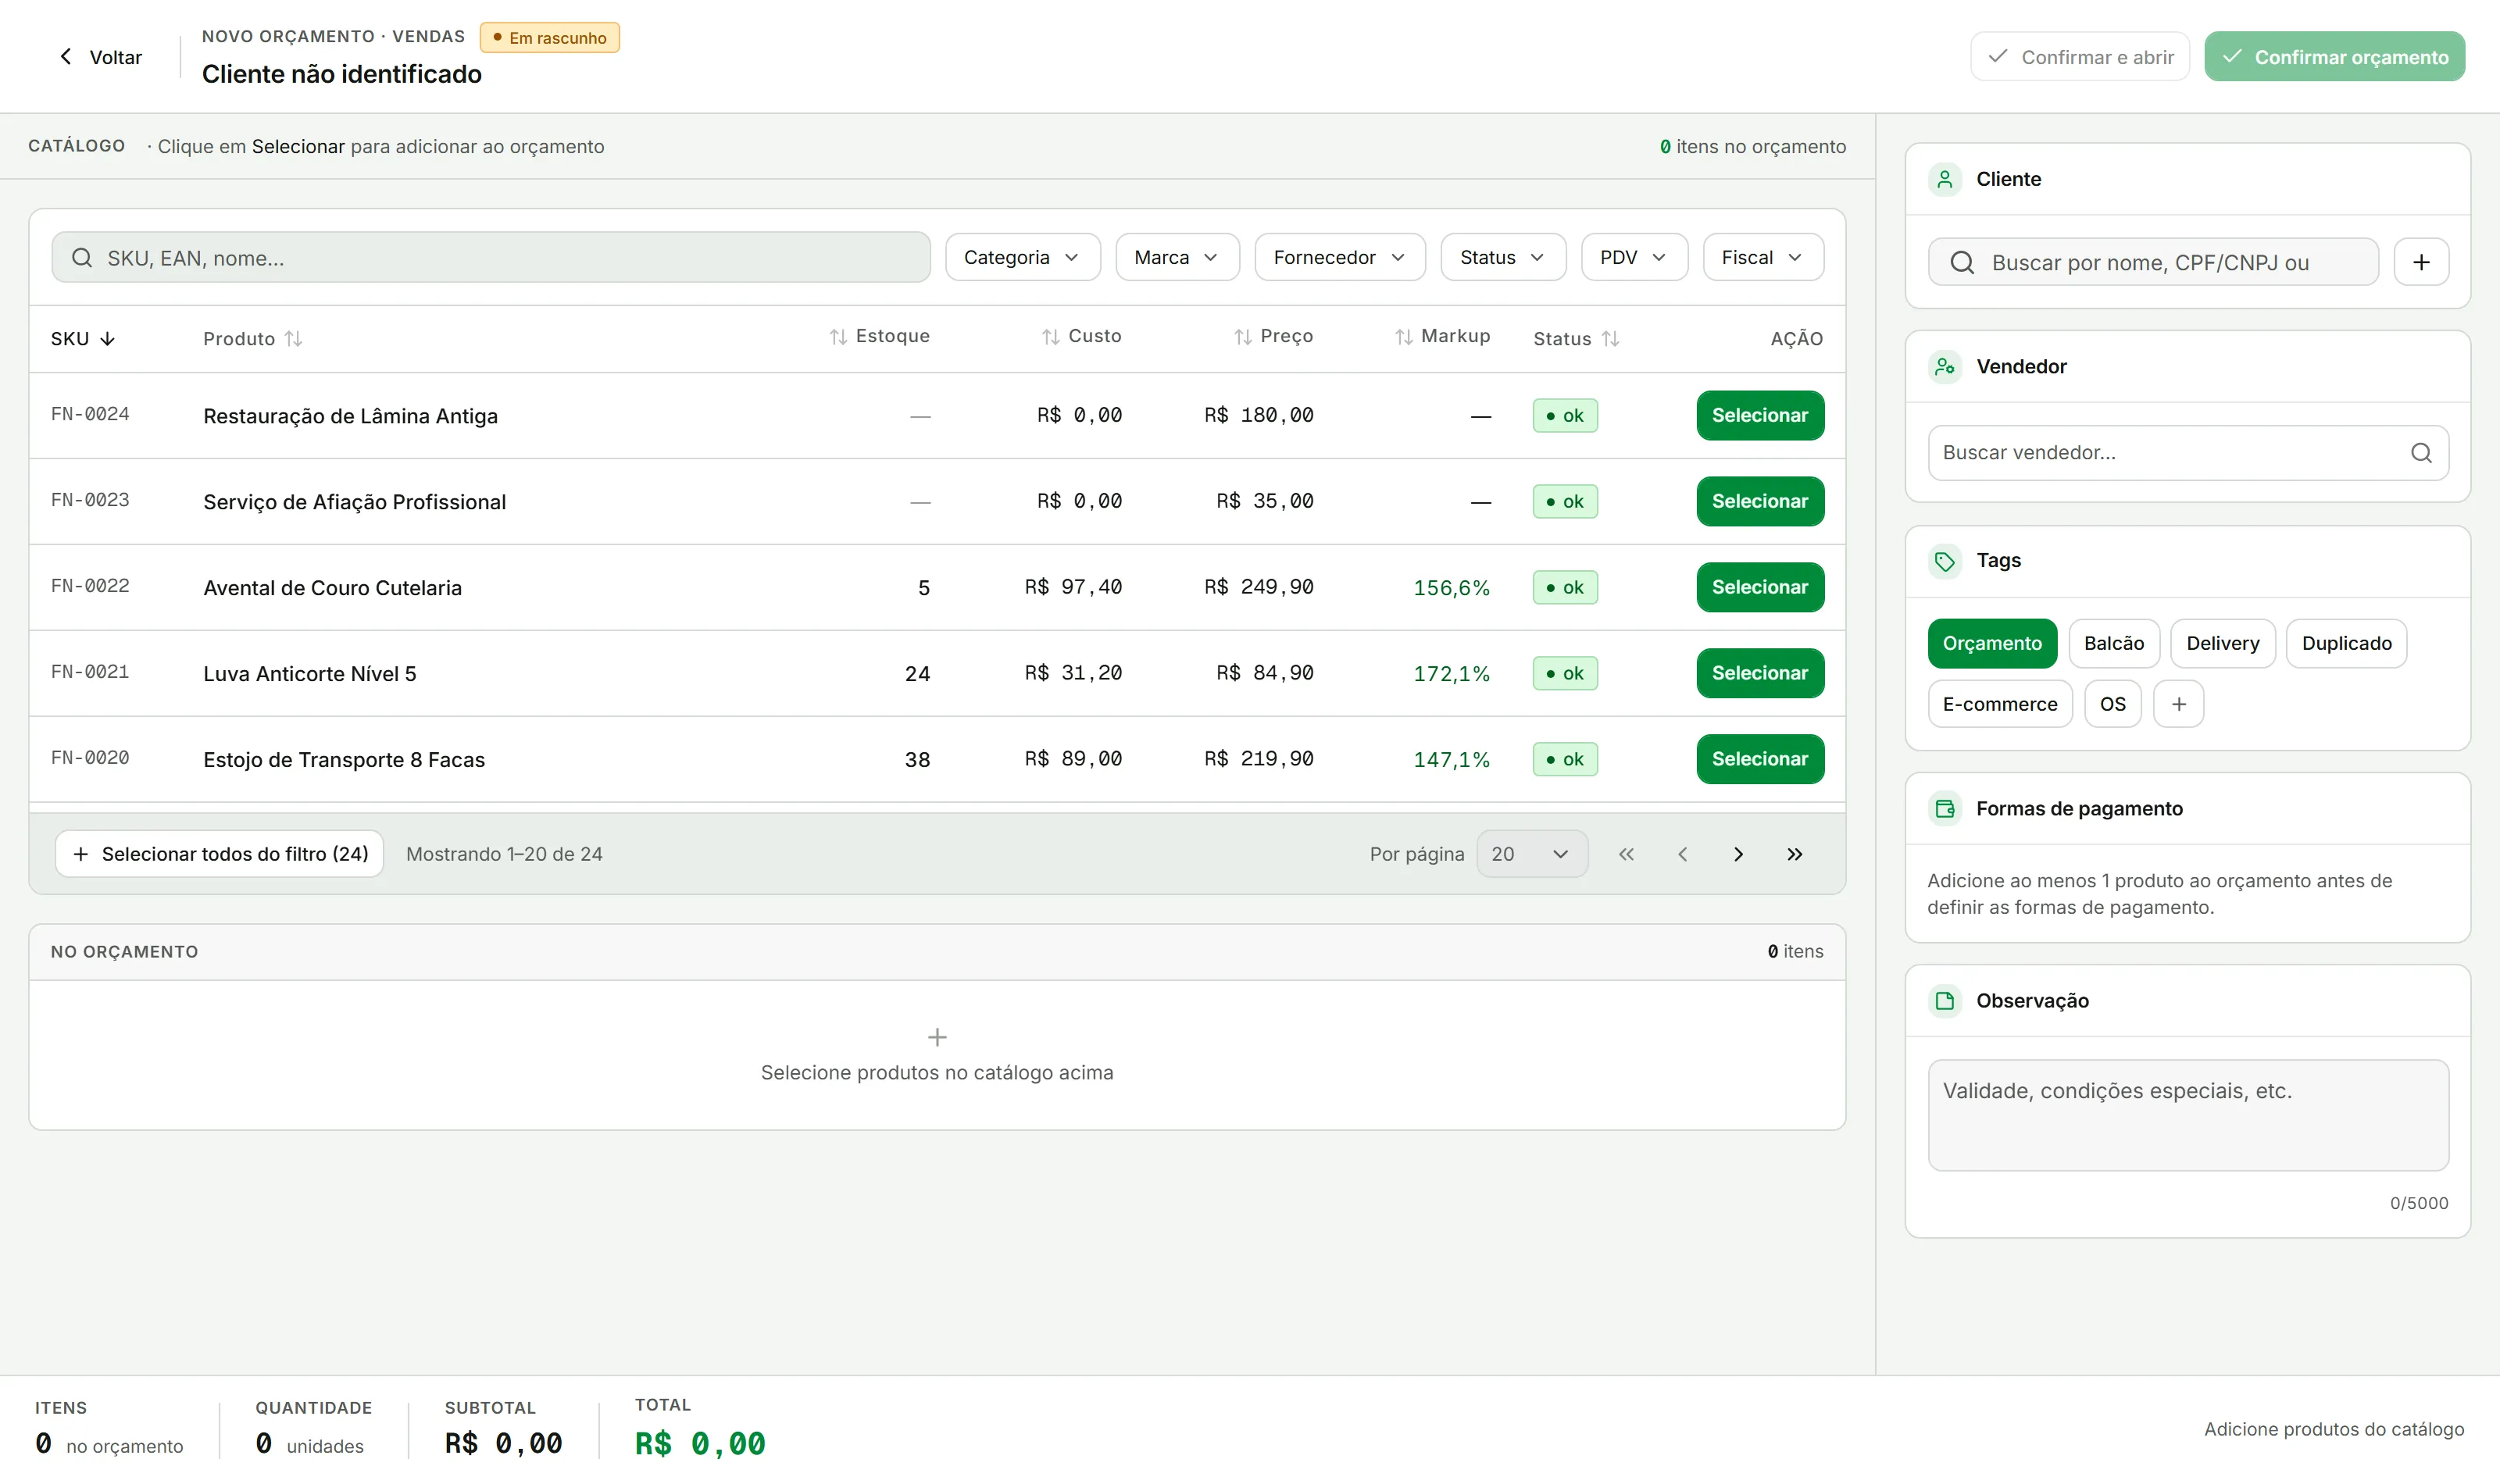The width and height of the screenshot is (2500, 1484).
Task: Click Confirmar e abrir button
Action: (2079, 57)
